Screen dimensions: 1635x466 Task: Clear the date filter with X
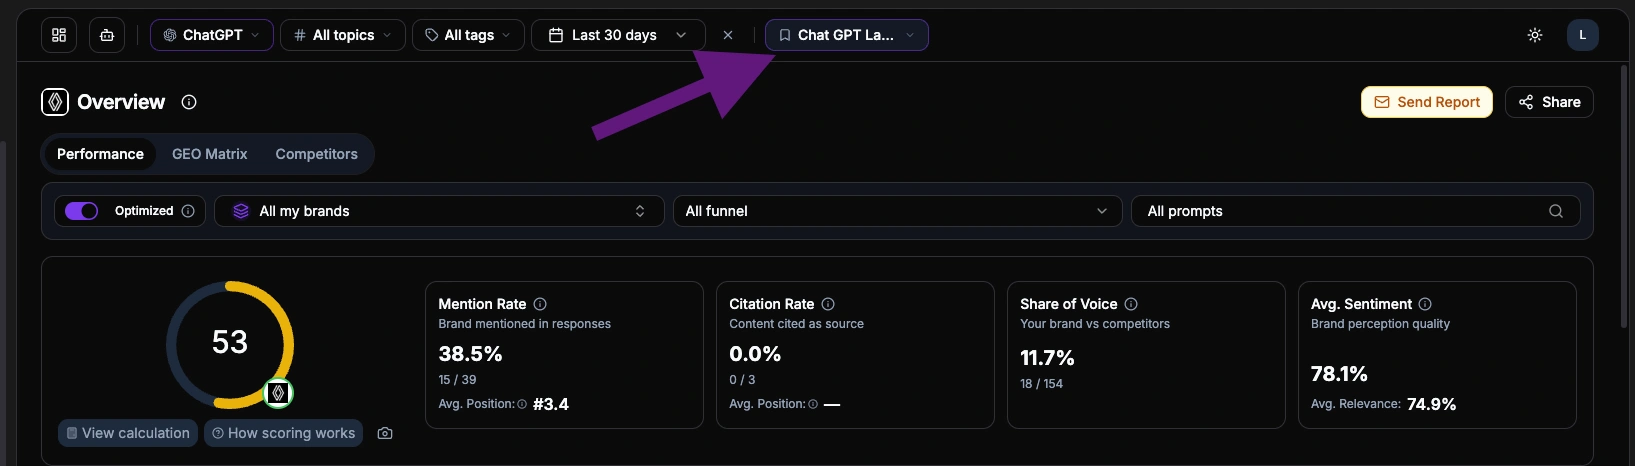coord(728,35)
